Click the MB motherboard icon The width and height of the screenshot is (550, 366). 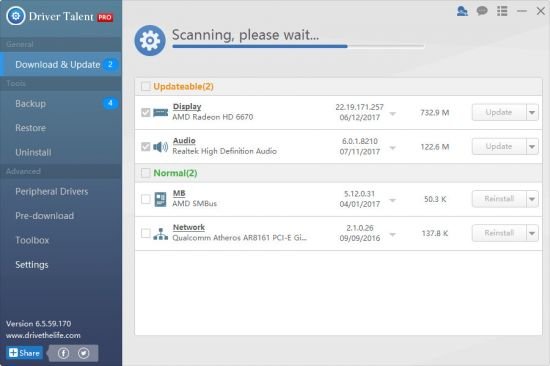161,199
